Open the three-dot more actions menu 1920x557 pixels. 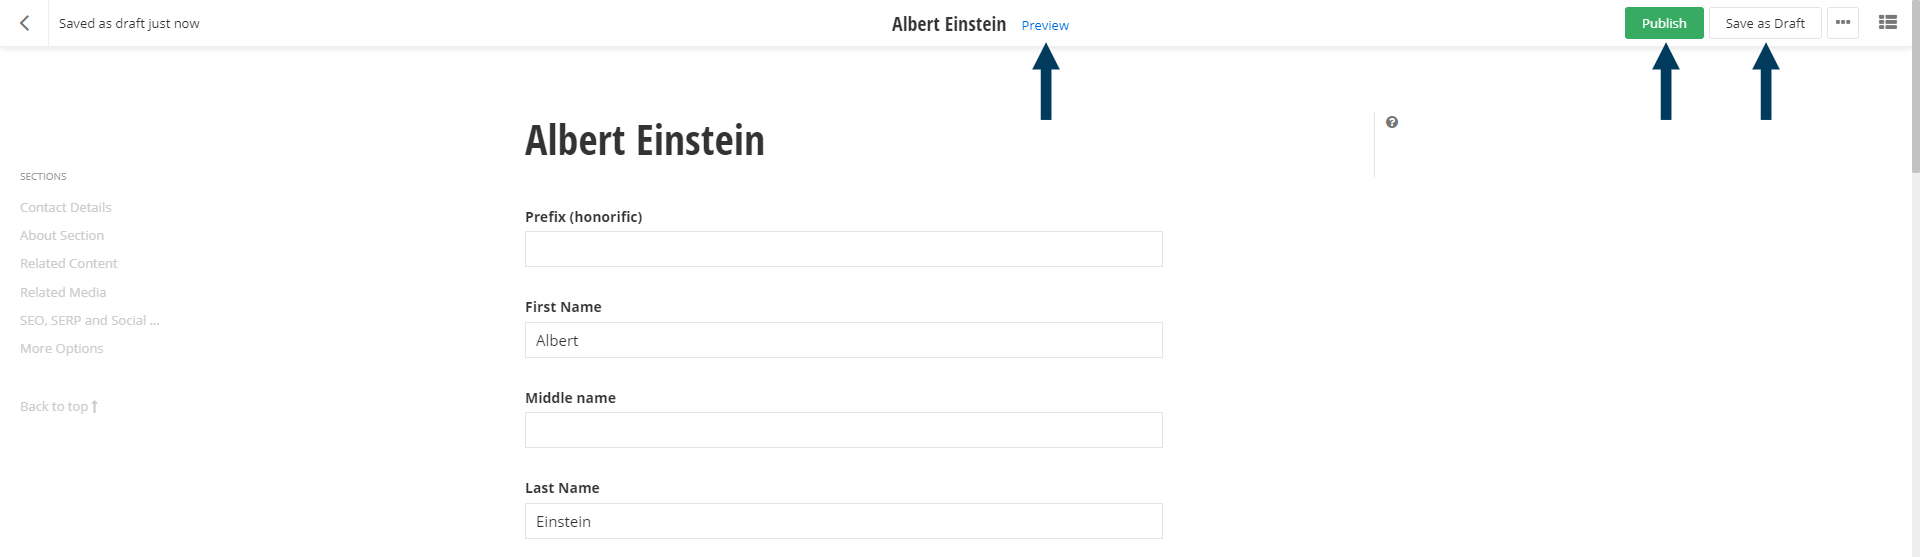(1842, 23)
